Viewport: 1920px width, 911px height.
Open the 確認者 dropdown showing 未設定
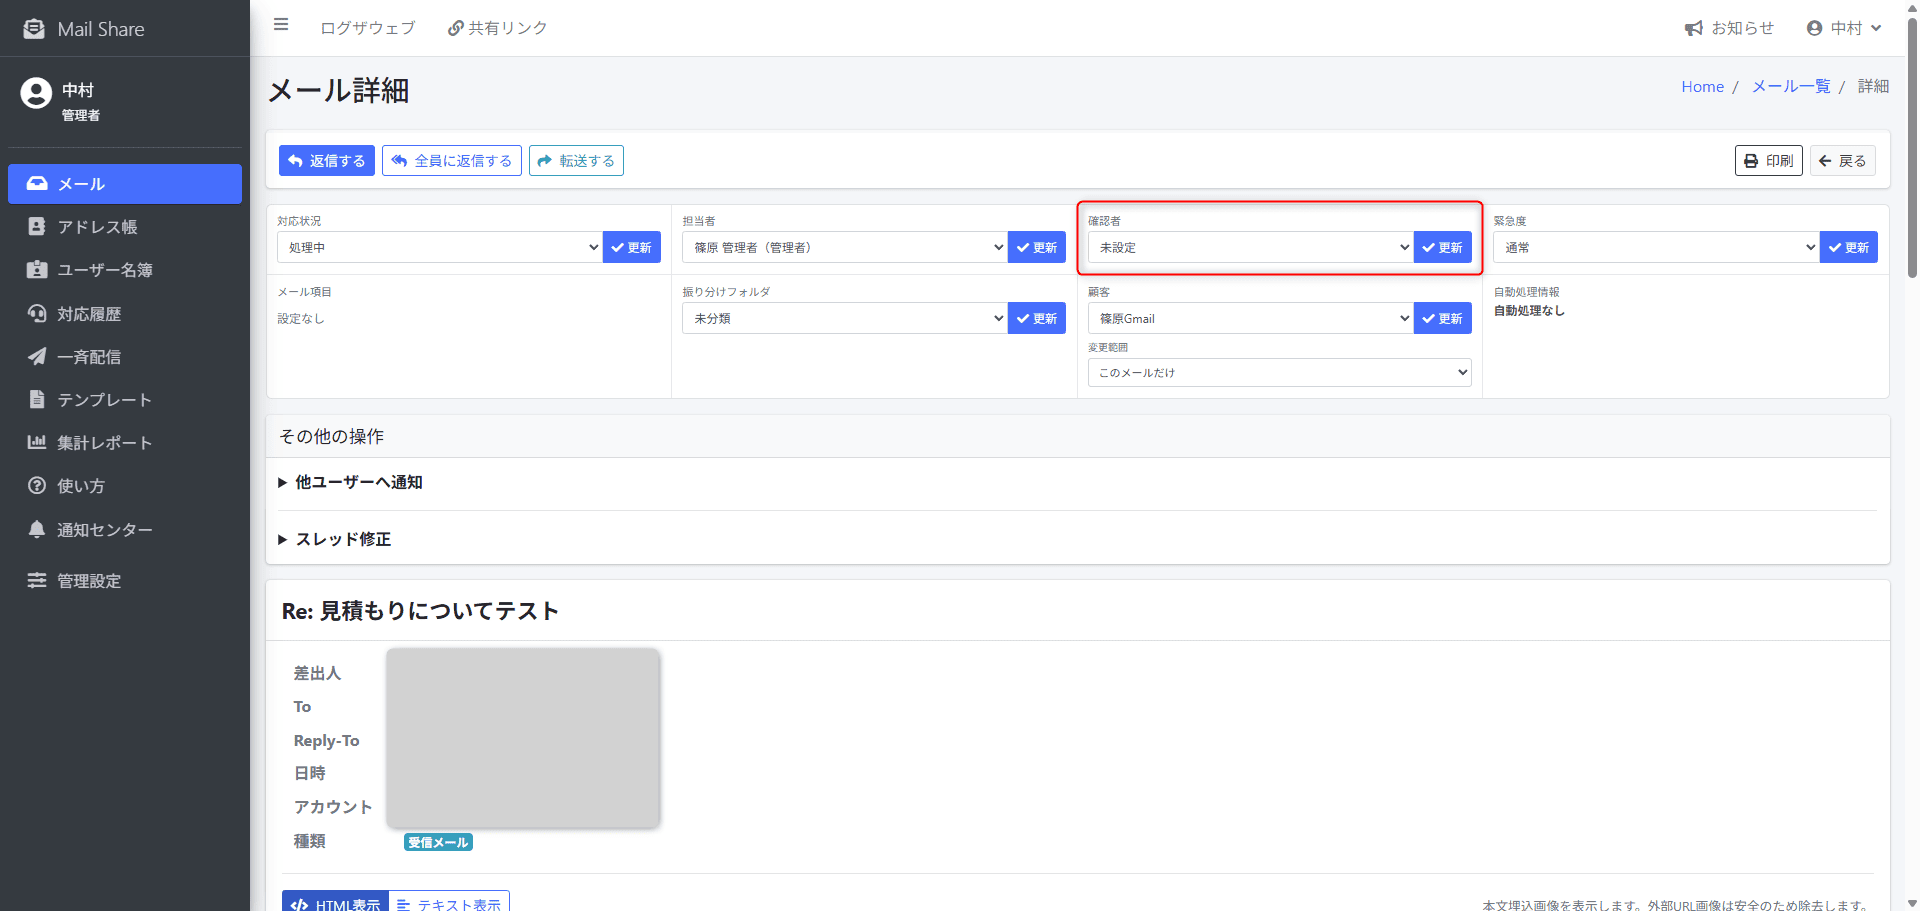point(1251,247)
